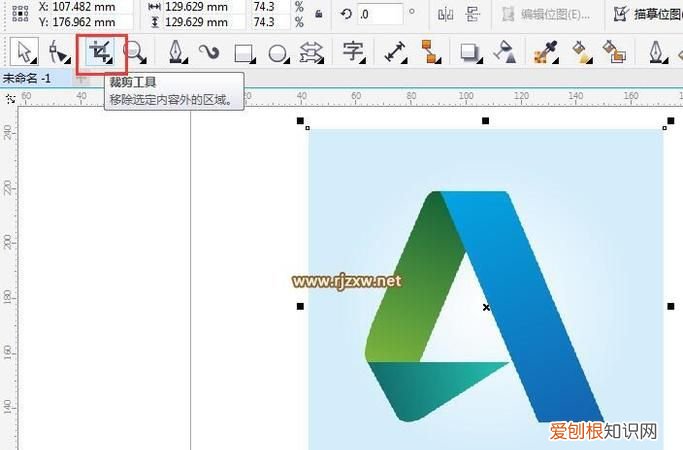Toggle the lock ratio padlock
Viewport: 683px width, 450px height.
point(318,13)
